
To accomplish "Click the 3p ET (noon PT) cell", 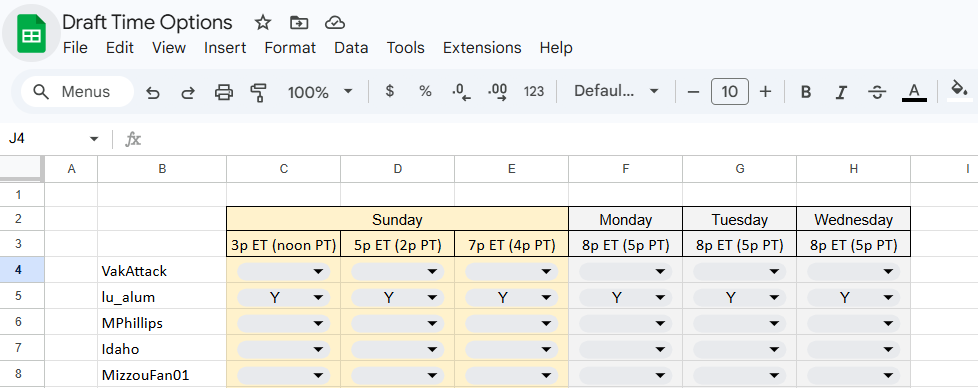I will (284, 245).
